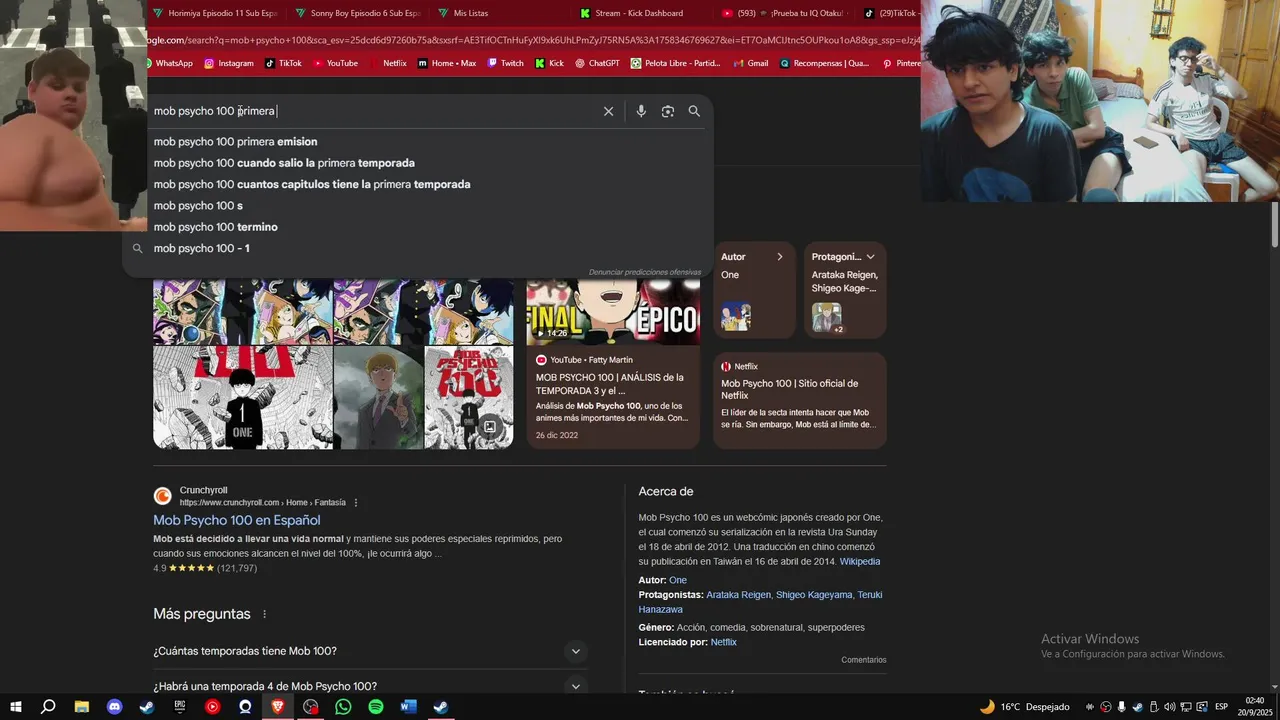The height and width of the screenshot is (720, 1280).
Task: Start voice search with the microphone icon
Action: (x=641, y=111)
